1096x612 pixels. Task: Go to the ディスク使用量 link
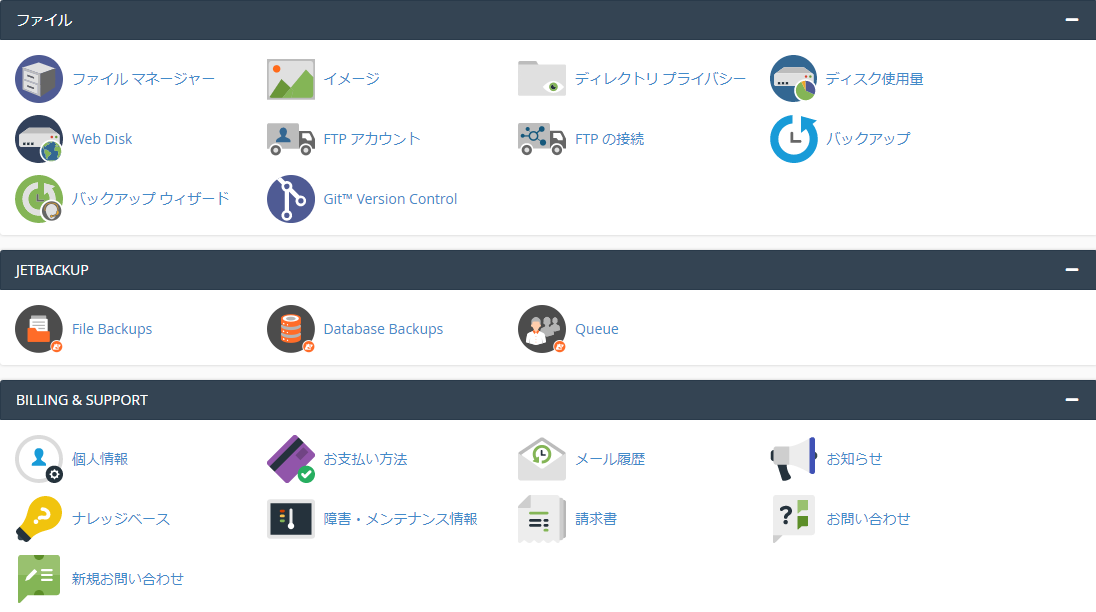874,79
